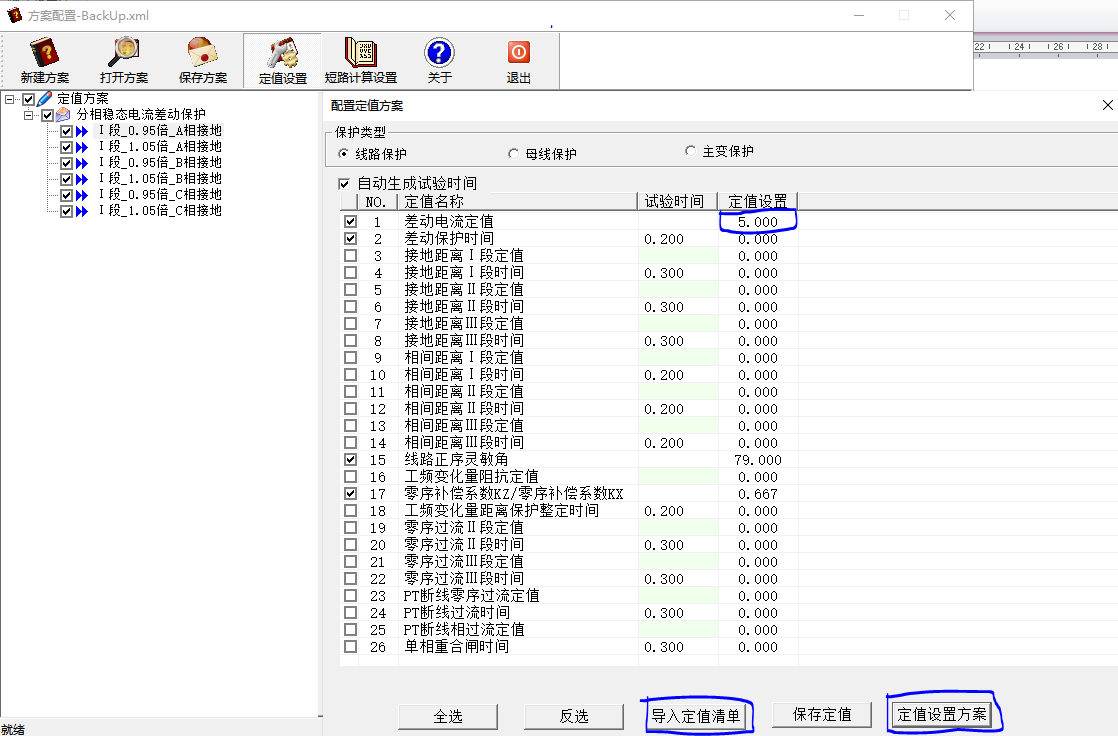Select the 母线保护 radio button
Image resolution: width=1118 pixels, height=736 pixels.
[x=514, y=154]
